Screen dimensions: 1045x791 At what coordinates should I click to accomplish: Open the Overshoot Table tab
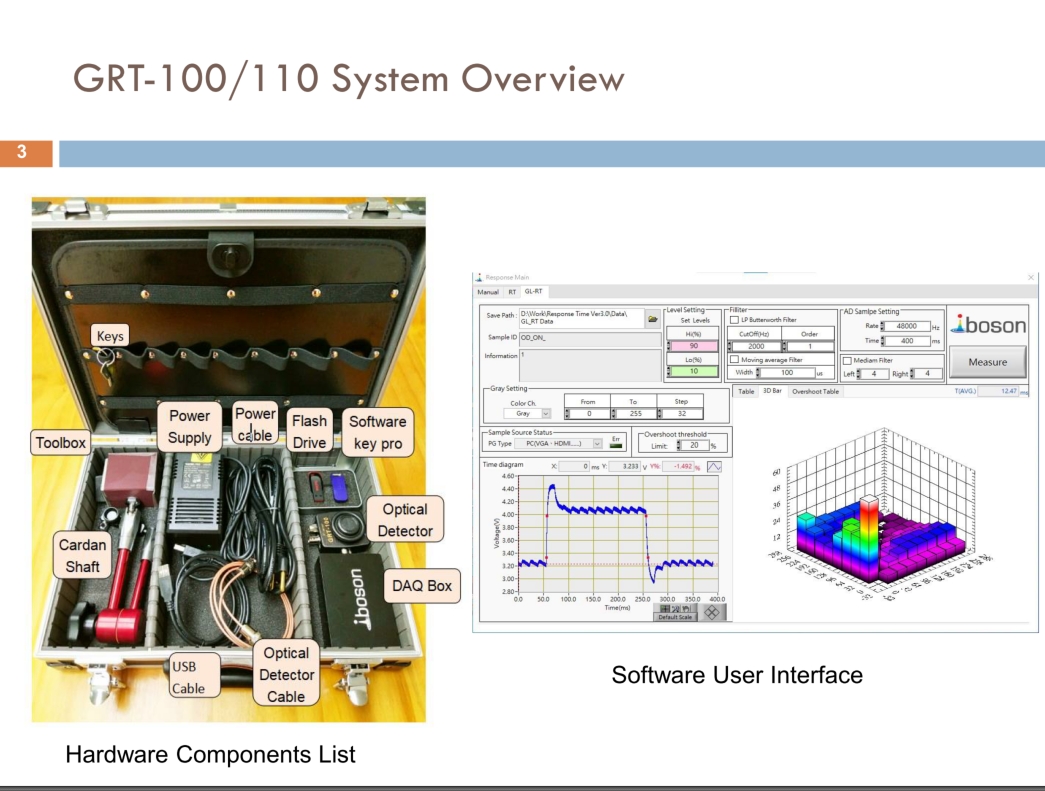point(815,391)
